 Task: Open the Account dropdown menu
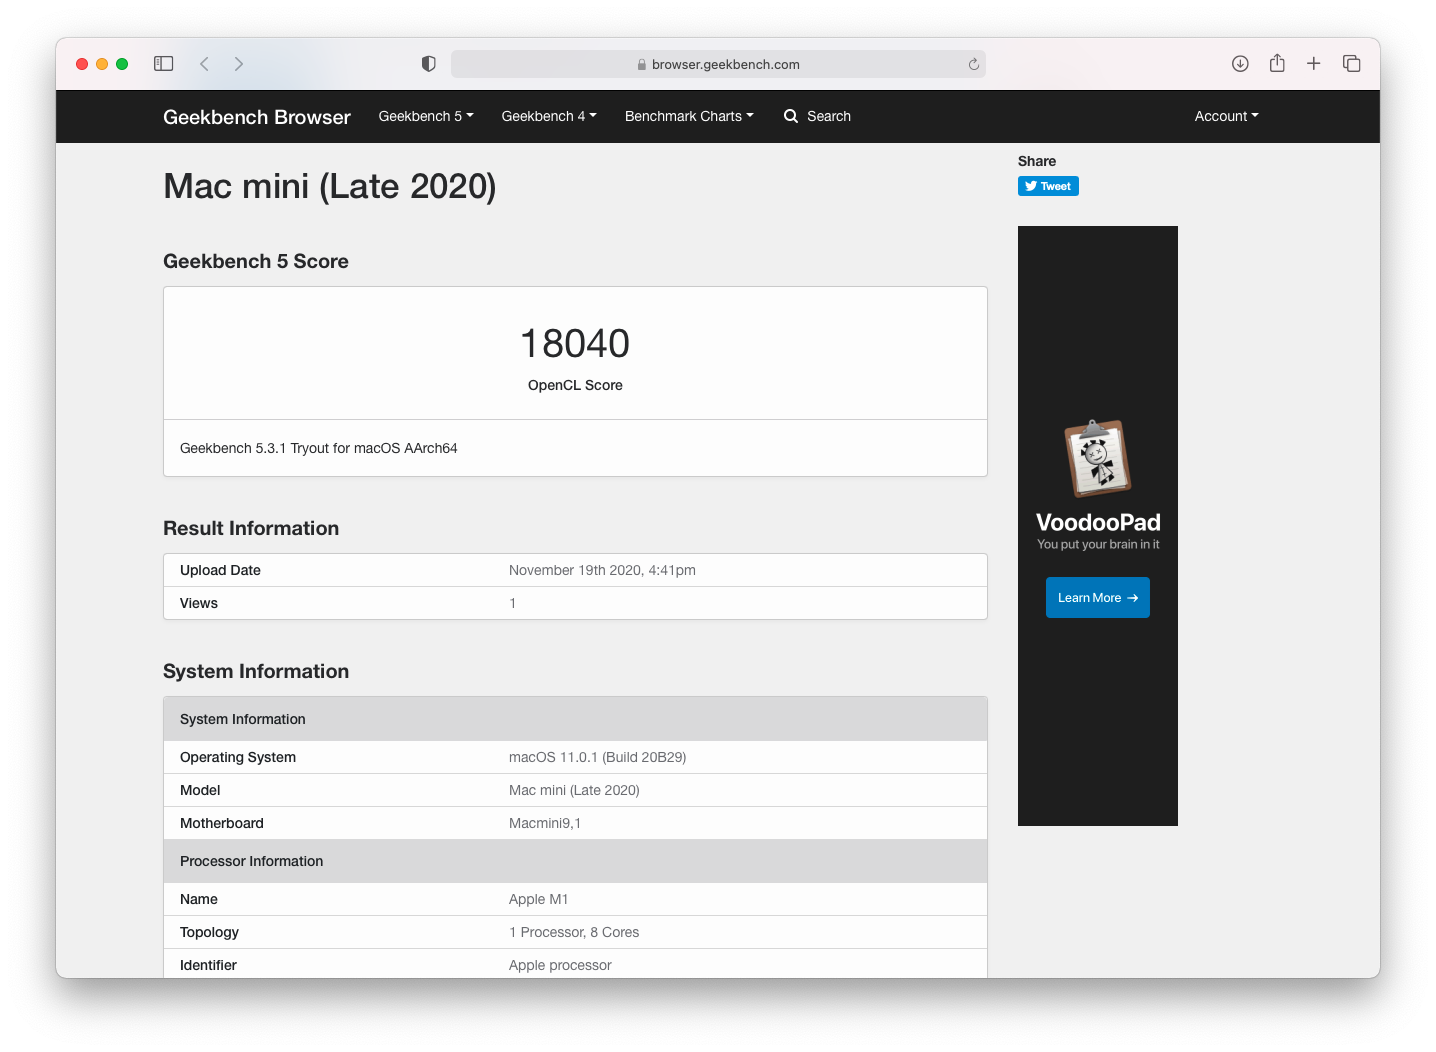[x=1226, y=116]
